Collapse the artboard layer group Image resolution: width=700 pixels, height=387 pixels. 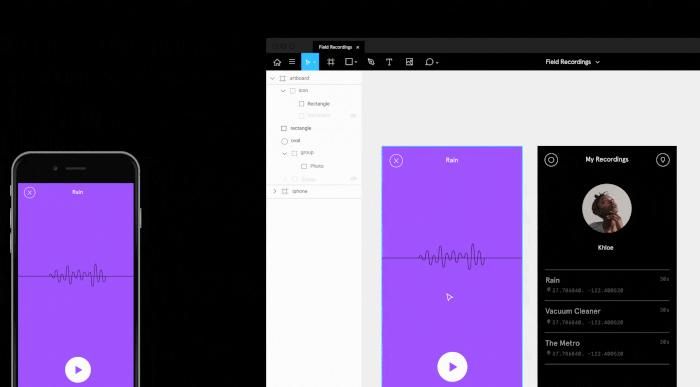pyautogui.click(x=272, y=78)
